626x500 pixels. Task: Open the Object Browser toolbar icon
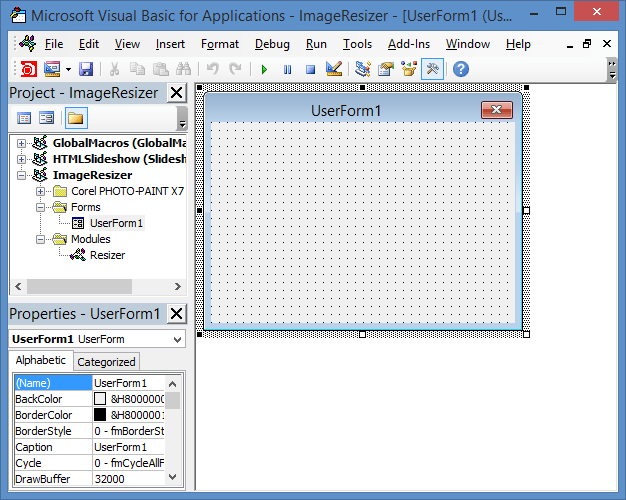click(x=409, y=69)
